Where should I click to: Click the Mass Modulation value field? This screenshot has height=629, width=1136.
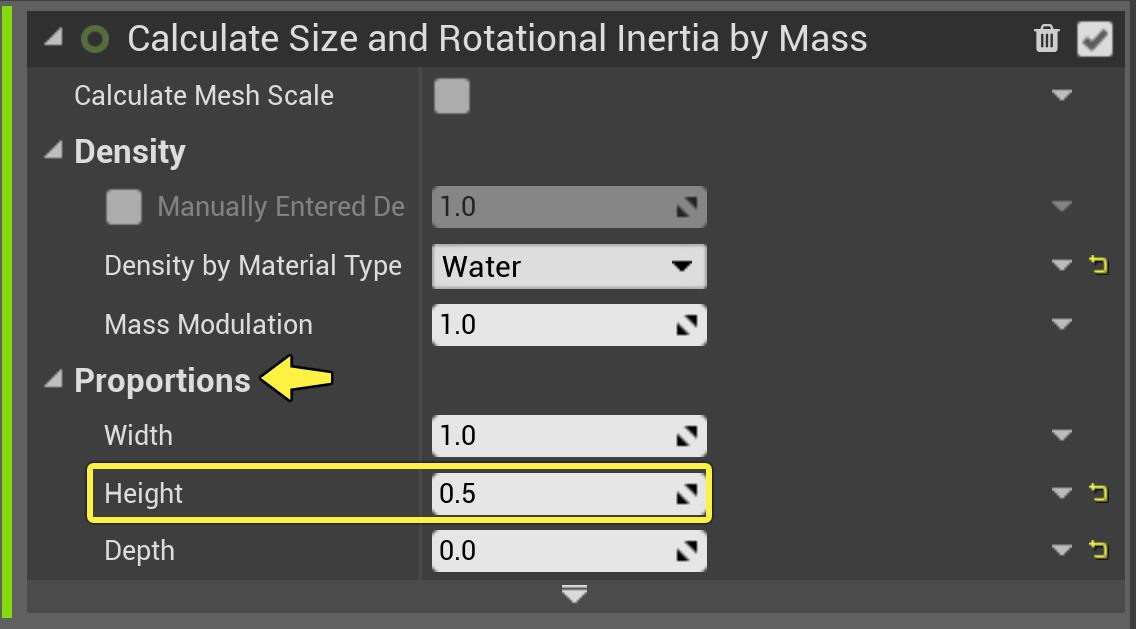coord(550,325)
